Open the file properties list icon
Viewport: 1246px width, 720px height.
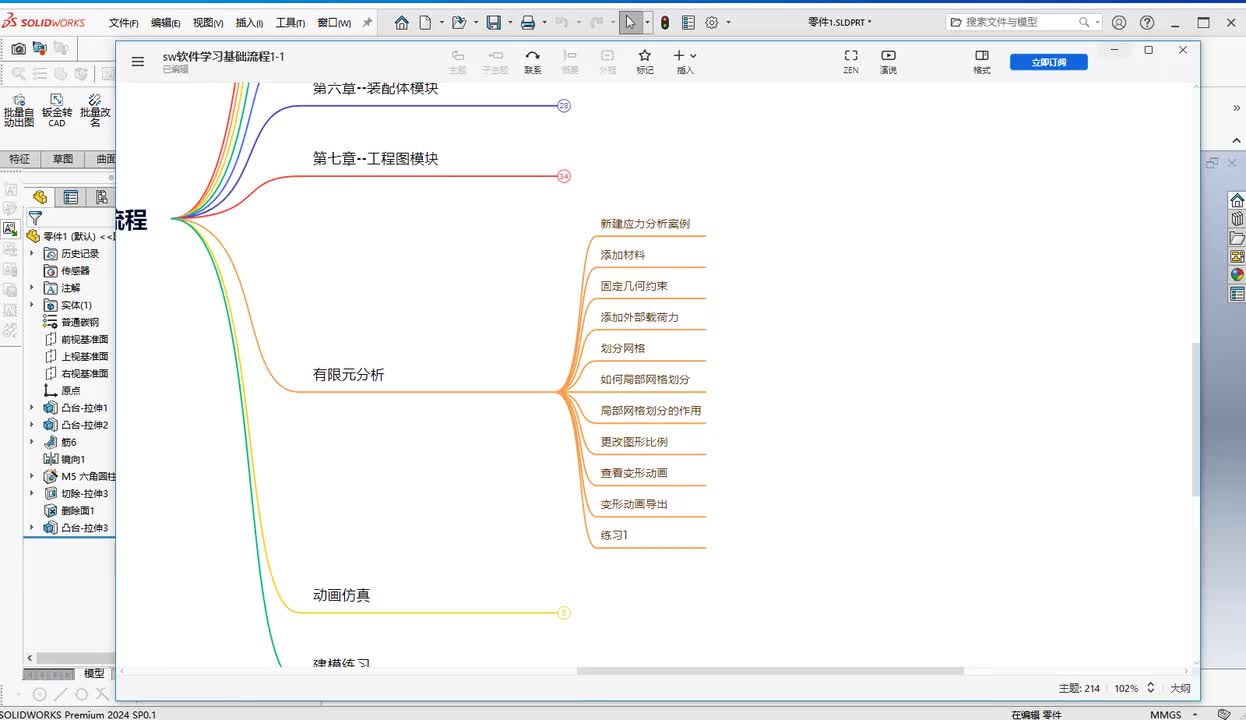687,22
